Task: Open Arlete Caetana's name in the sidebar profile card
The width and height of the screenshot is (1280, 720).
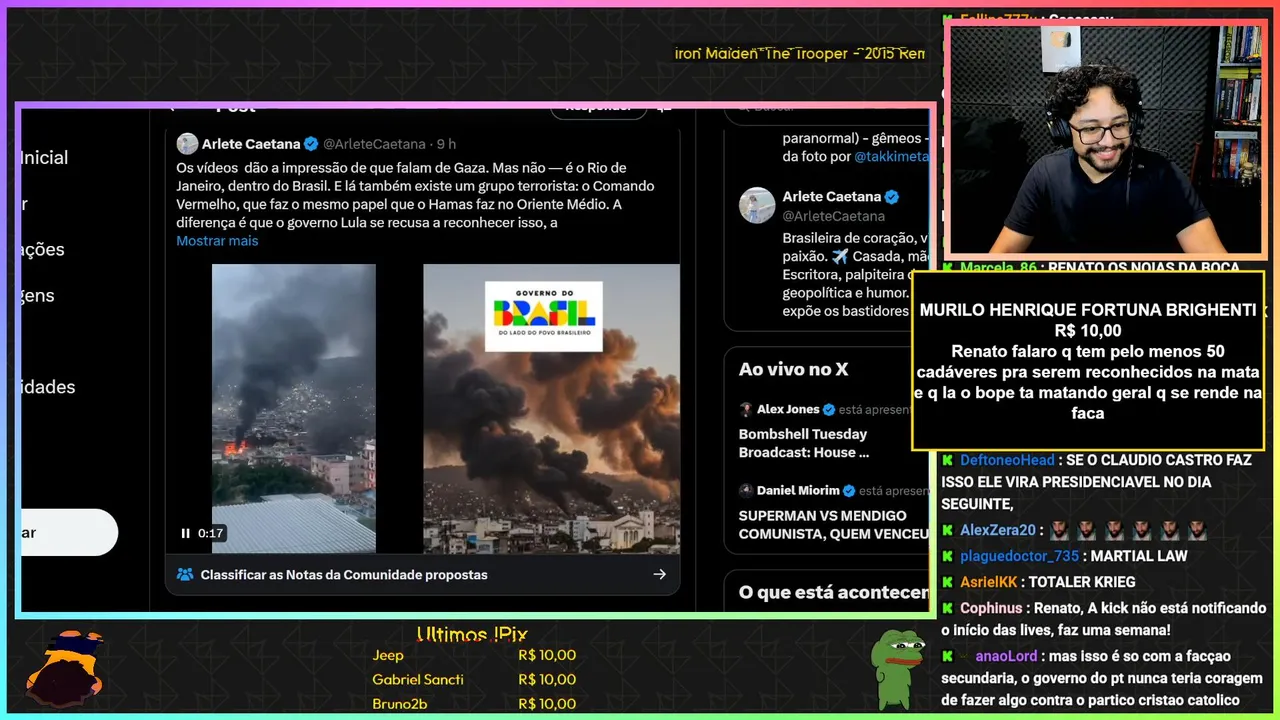Action: pyautogui.click(x=832, y=197)
